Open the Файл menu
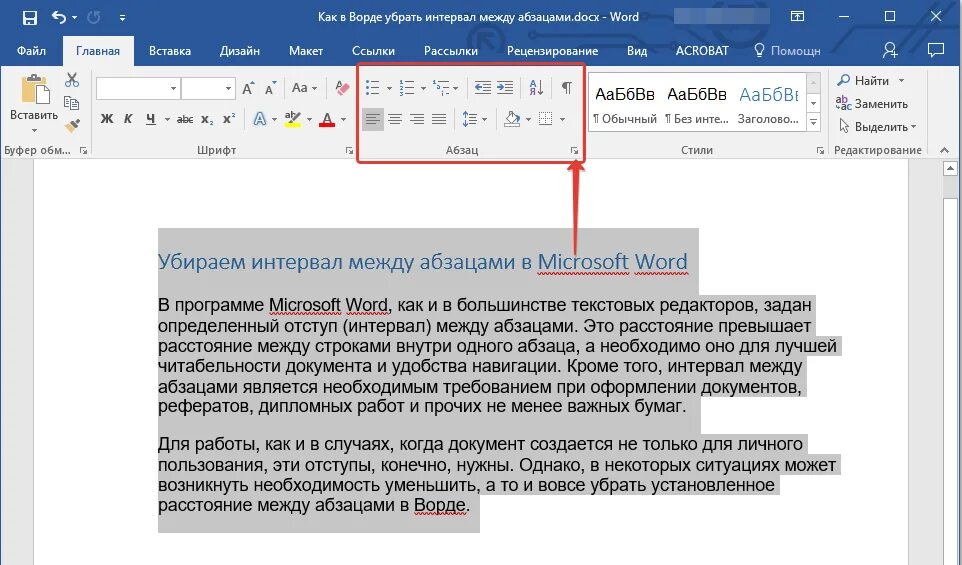Viewport: 962px width, 565px height. point(31,51)
